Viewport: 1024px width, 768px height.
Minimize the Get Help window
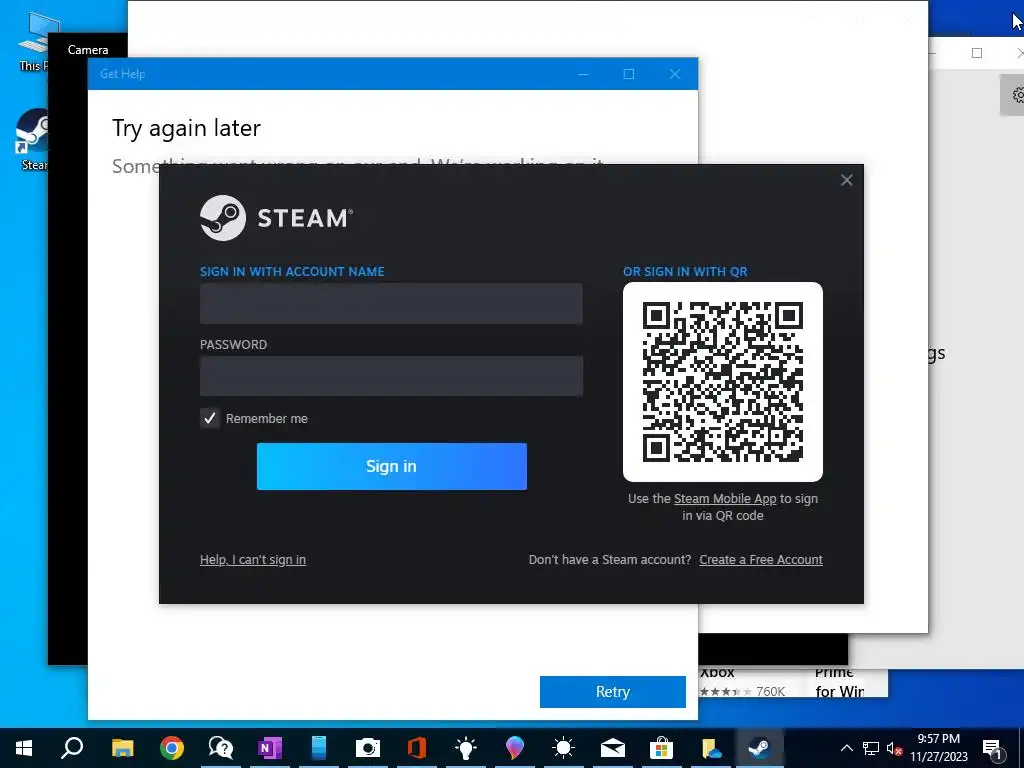click(x=583, y=74)
